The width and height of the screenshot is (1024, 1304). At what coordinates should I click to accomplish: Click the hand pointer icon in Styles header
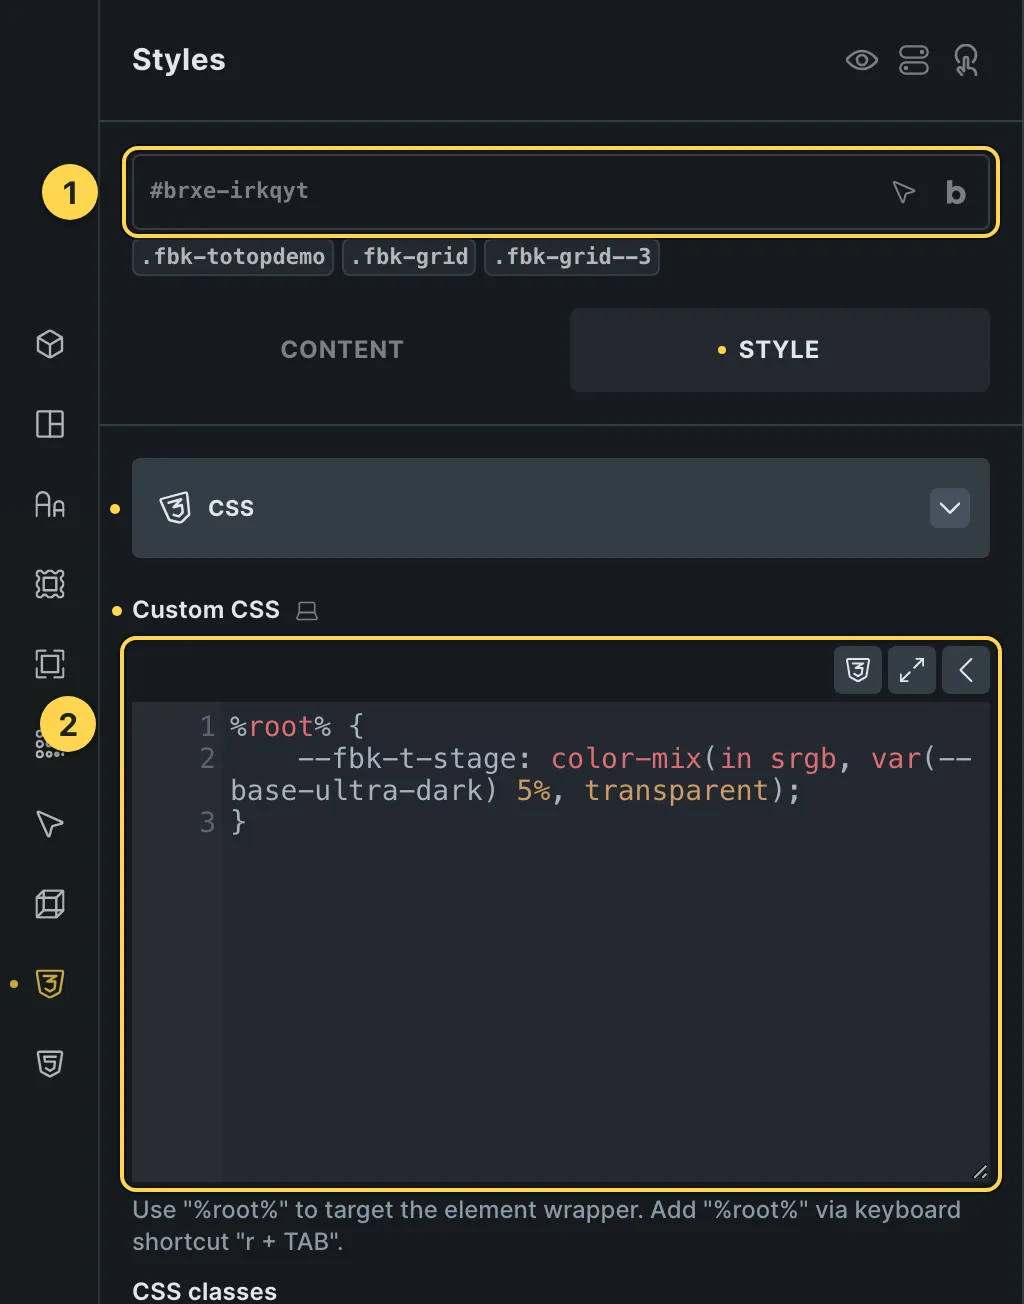click(x=966, y=60)
